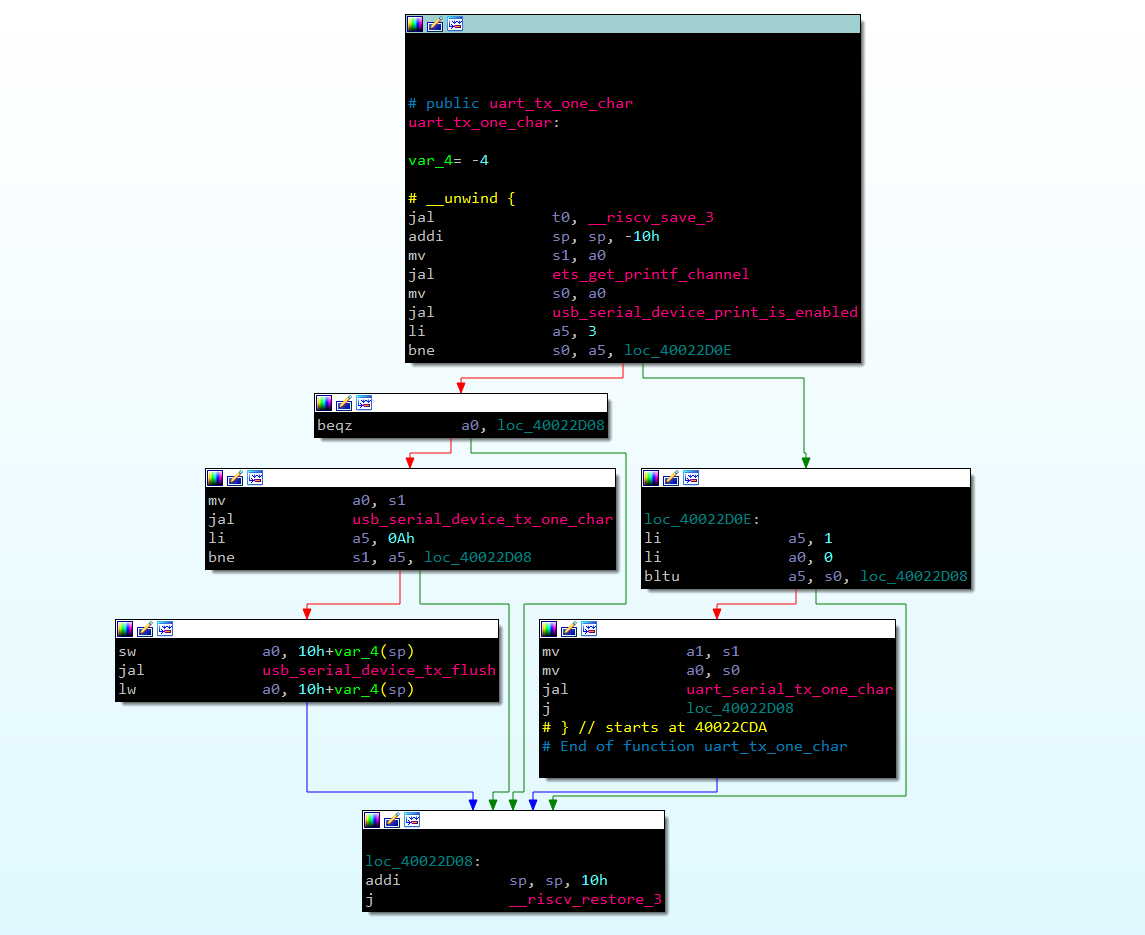The height and width of the screenshot is (935, 1145).
Task: Click the graph icon on the loc_40022D08 node header
Action: [411, 820]
